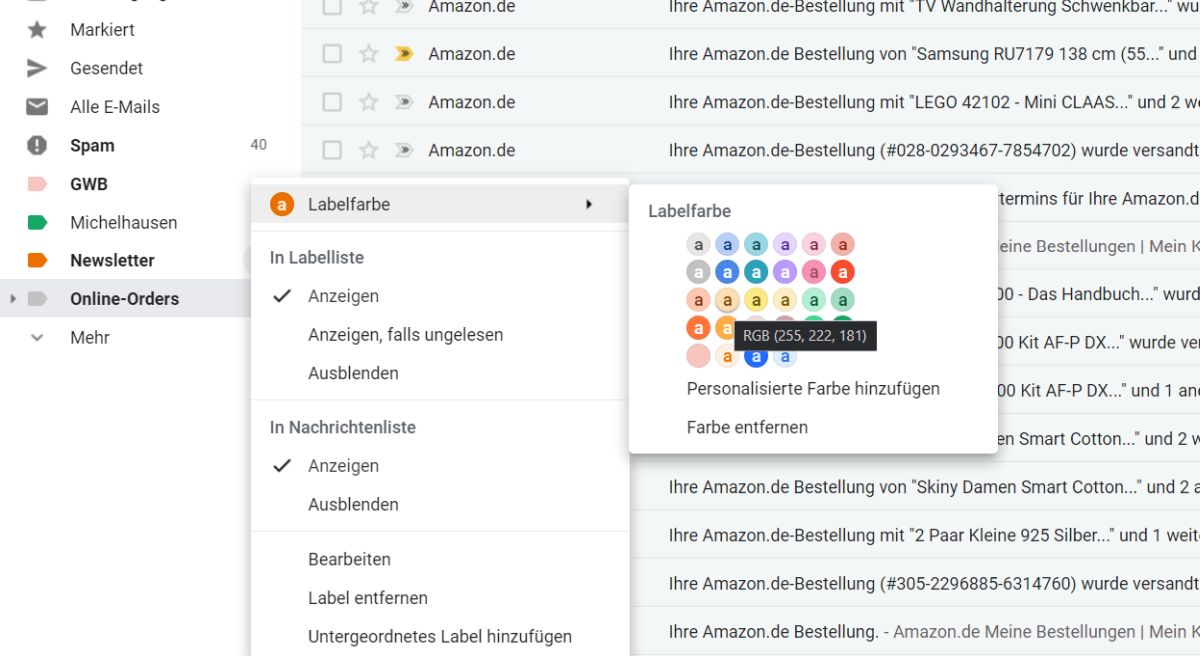This screenshot has width=1200, height=656.
Task: Click the Alle E-Mails envelope icon
Action: pyautogui.click(x=37, y=107)
